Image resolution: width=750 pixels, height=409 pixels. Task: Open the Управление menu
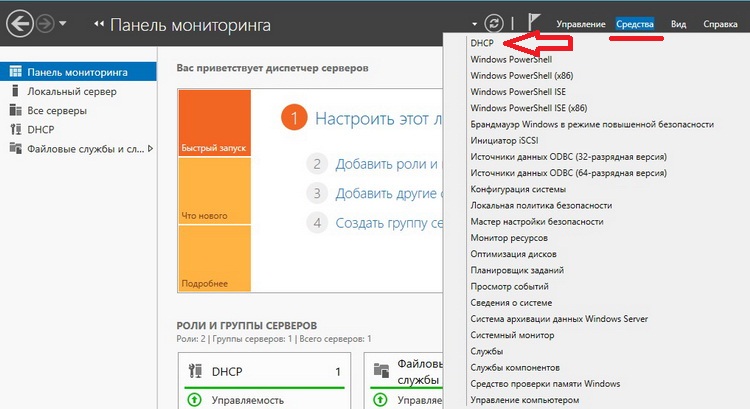(581, 24)
